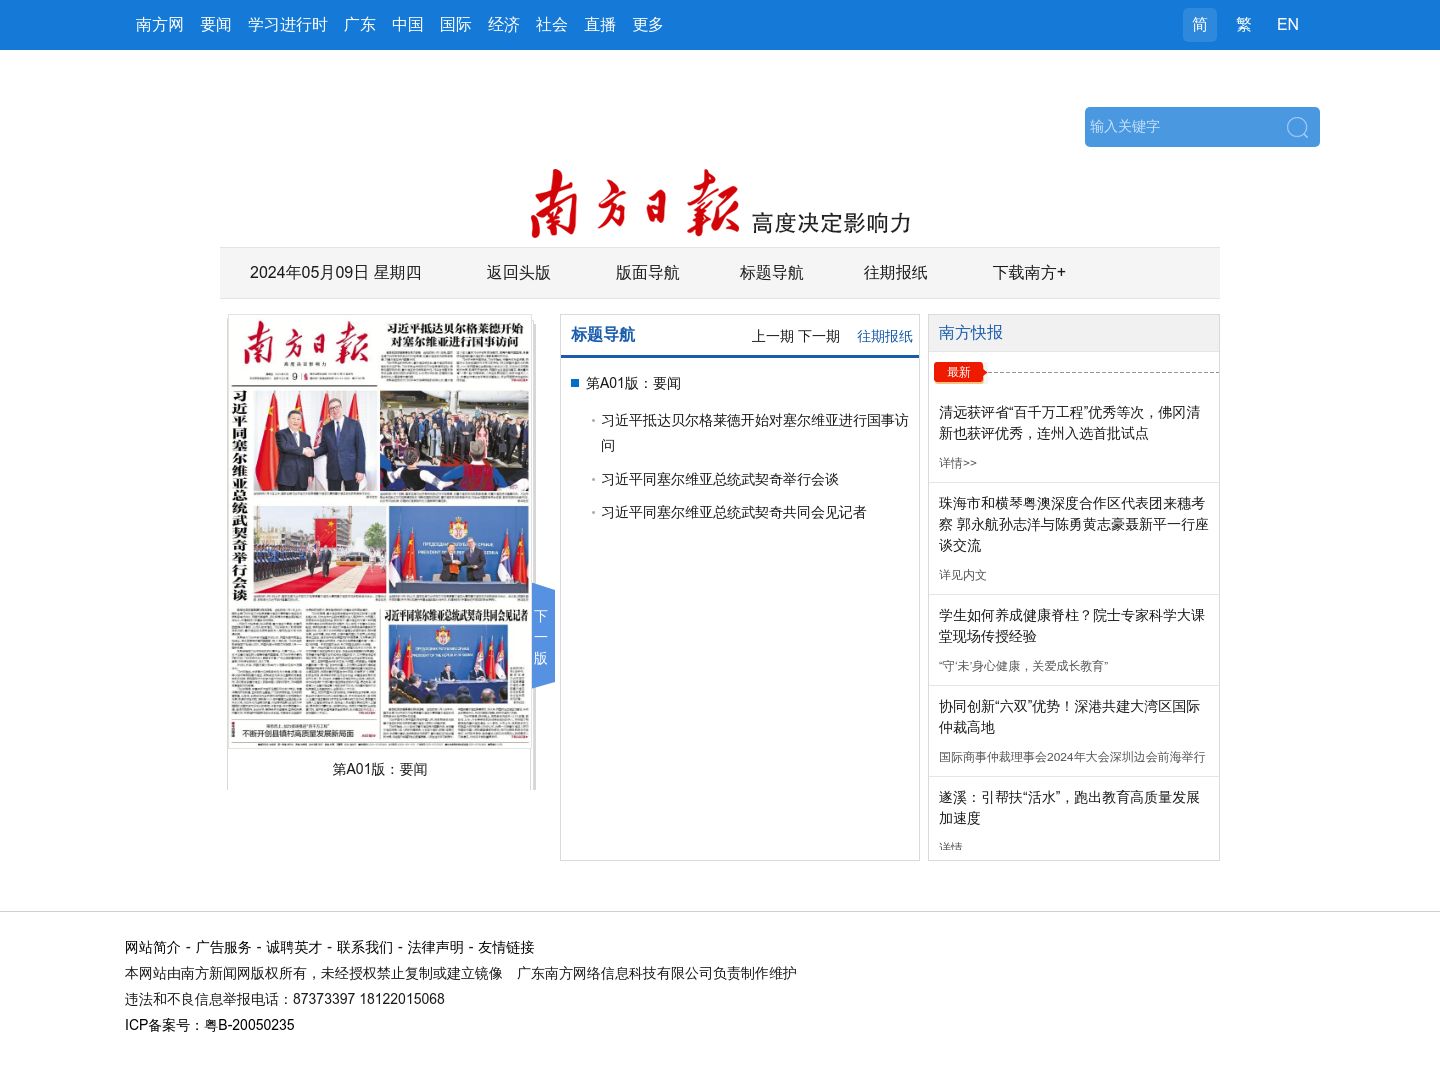Image resolution: width=1440 pixels, height=1080 pixels.
Task: Click section row 第A01版：要闻 in list
Action: pyautogui.click(x=633, y=384)
